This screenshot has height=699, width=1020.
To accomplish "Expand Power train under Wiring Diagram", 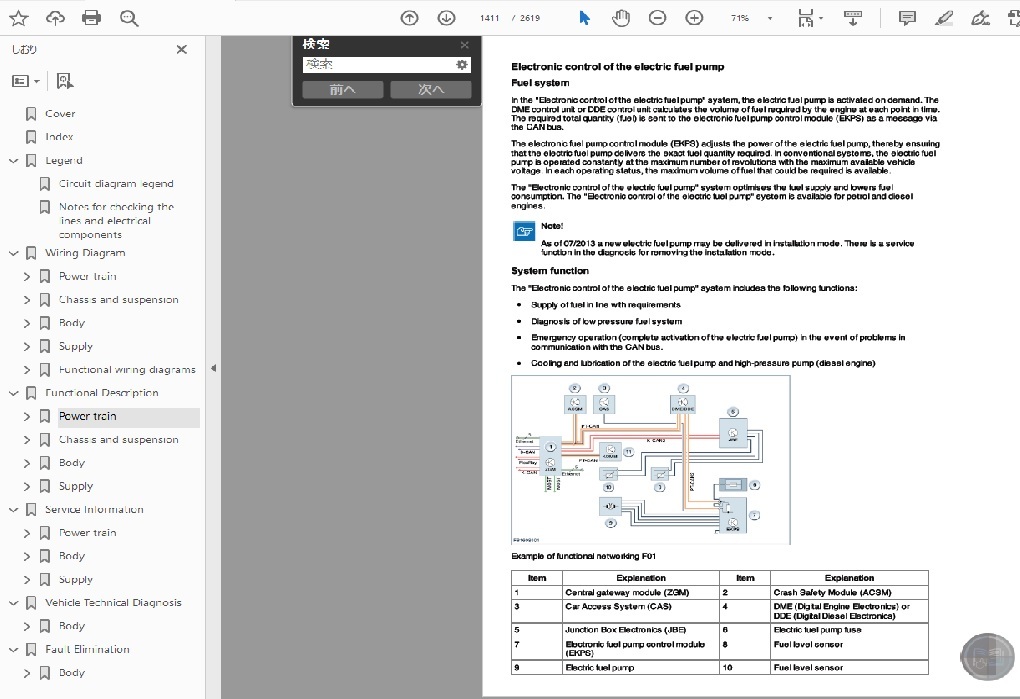I will pos(27,277).
